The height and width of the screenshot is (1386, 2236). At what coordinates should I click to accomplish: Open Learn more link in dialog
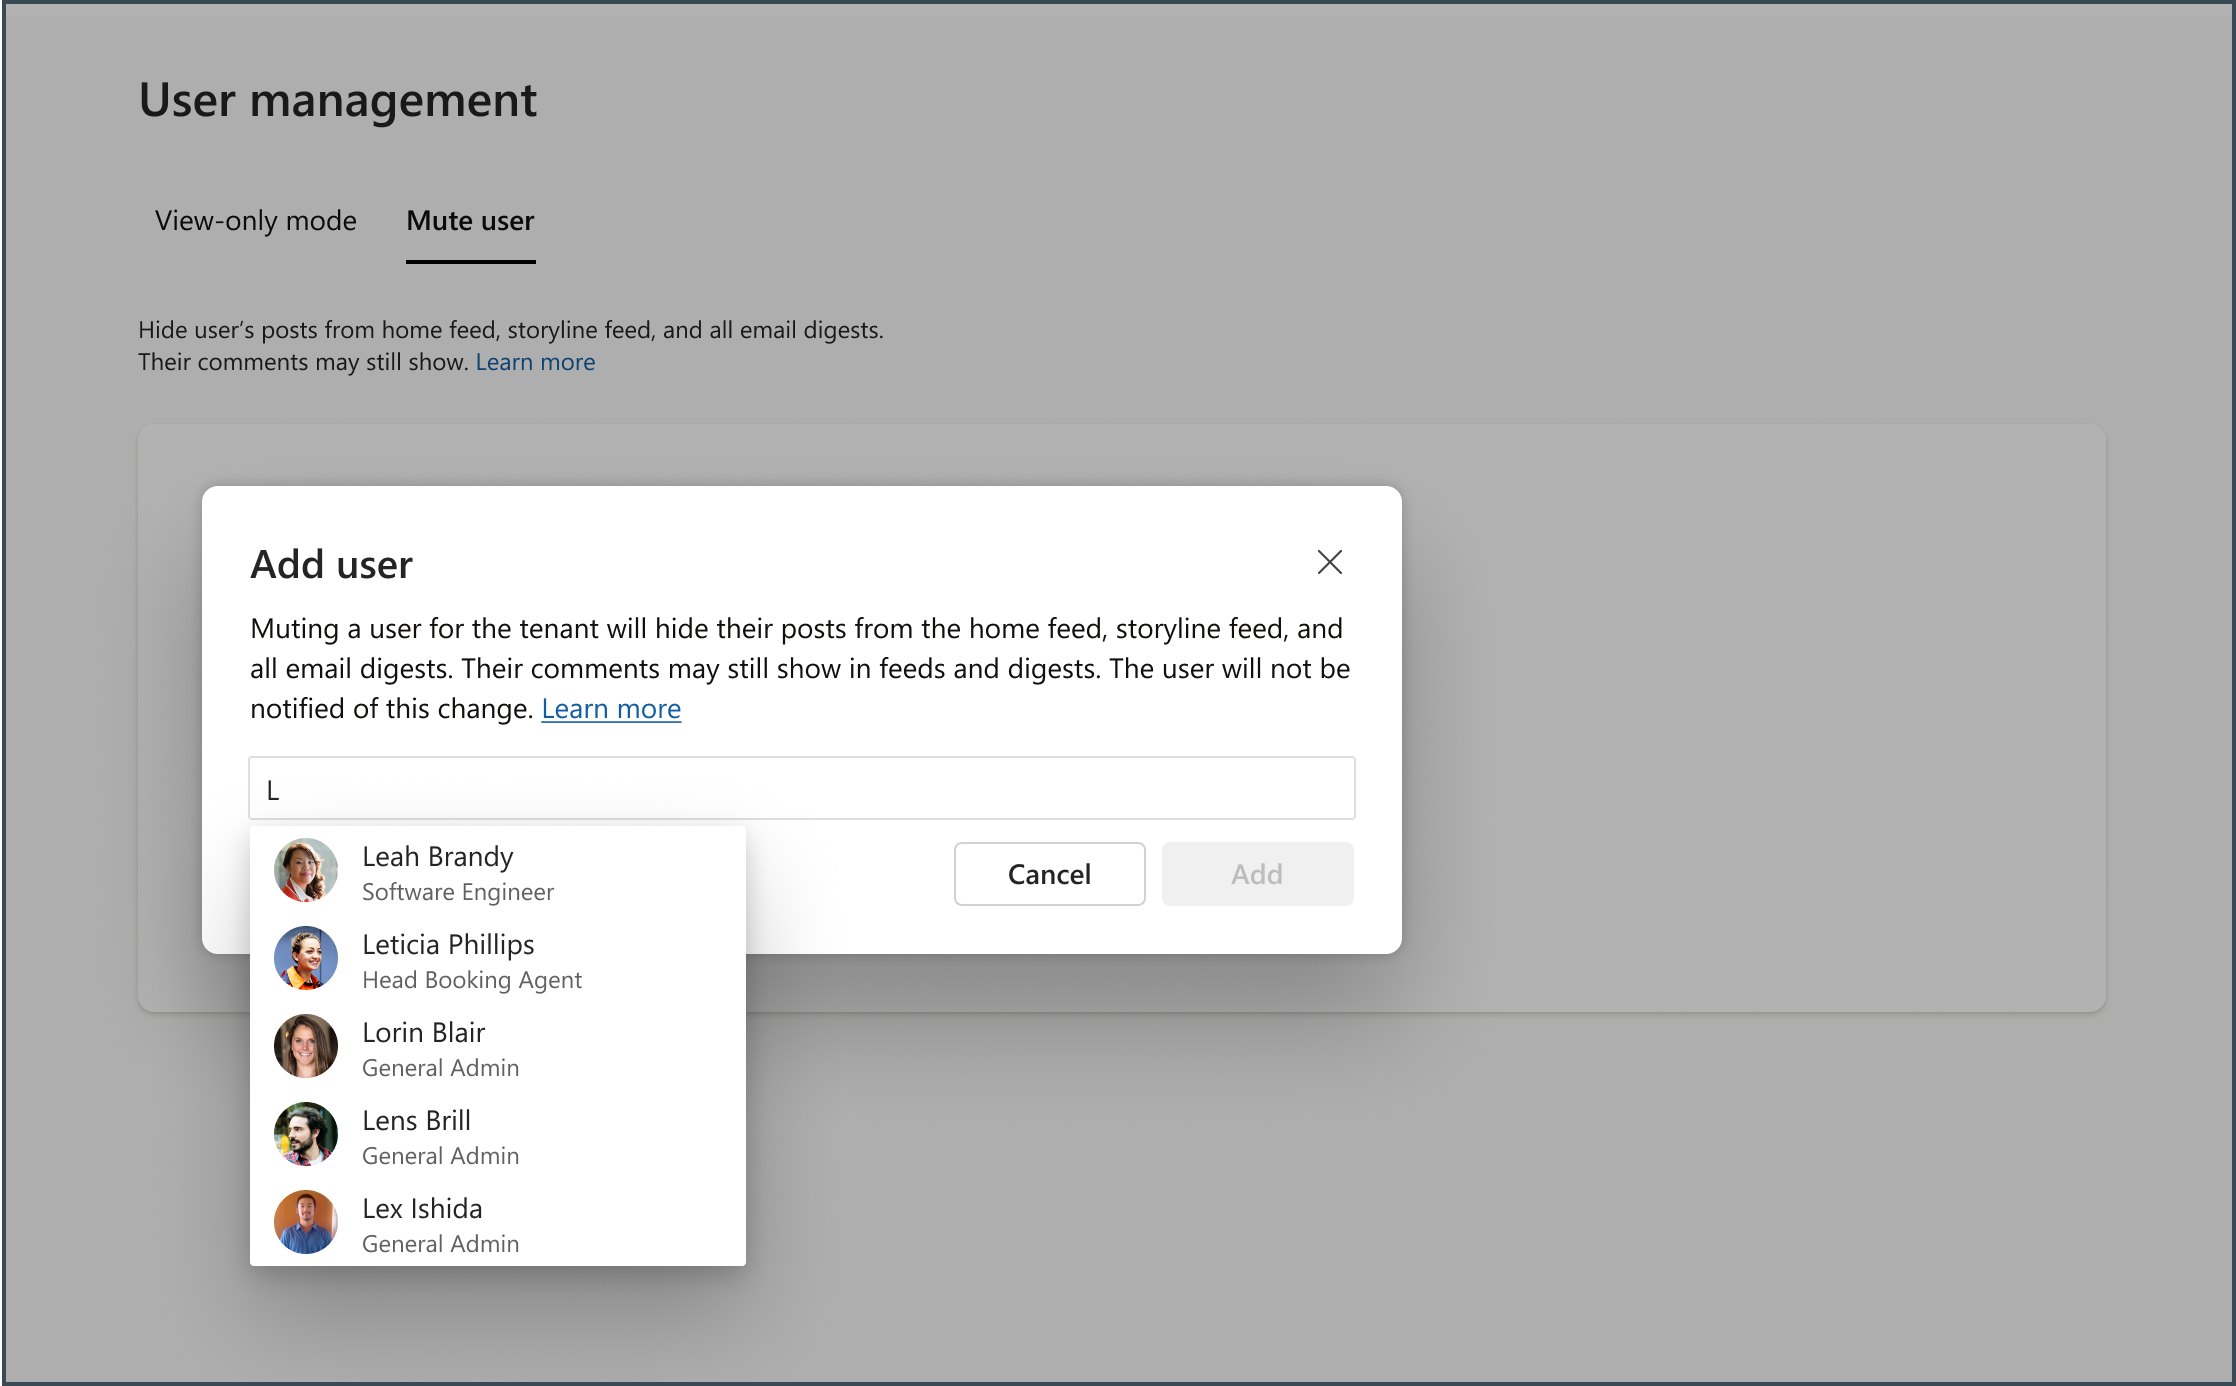612,709
